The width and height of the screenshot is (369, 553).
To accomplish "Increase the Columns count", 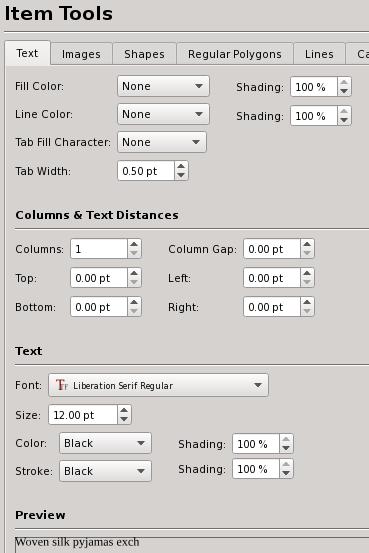I will tap(134, 245).
